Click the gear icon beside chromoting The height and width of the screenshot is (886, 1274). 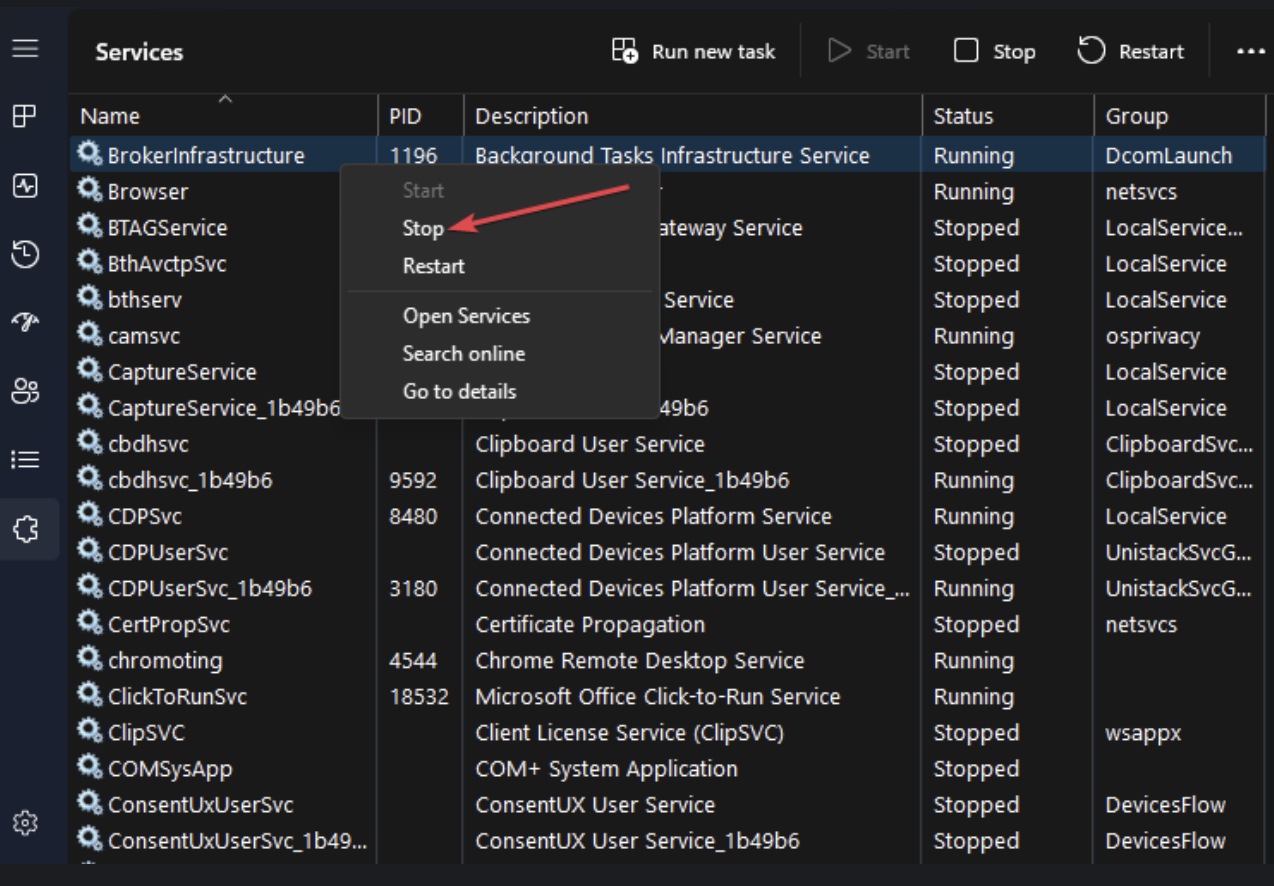90,659
